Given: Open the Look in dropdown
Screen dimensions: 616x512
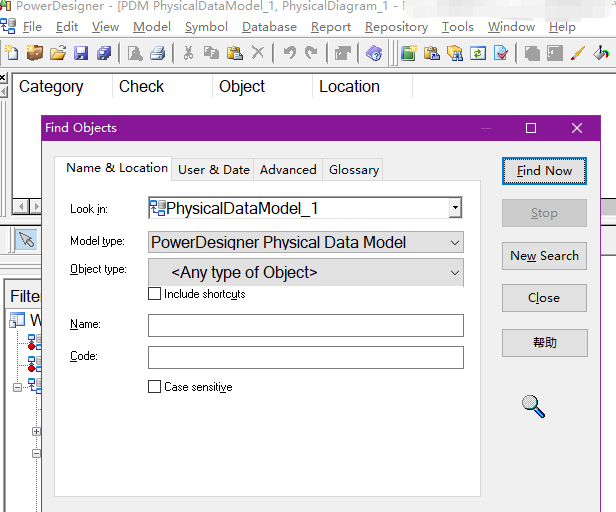Looking at the screenshot, I should pos(455,207).
